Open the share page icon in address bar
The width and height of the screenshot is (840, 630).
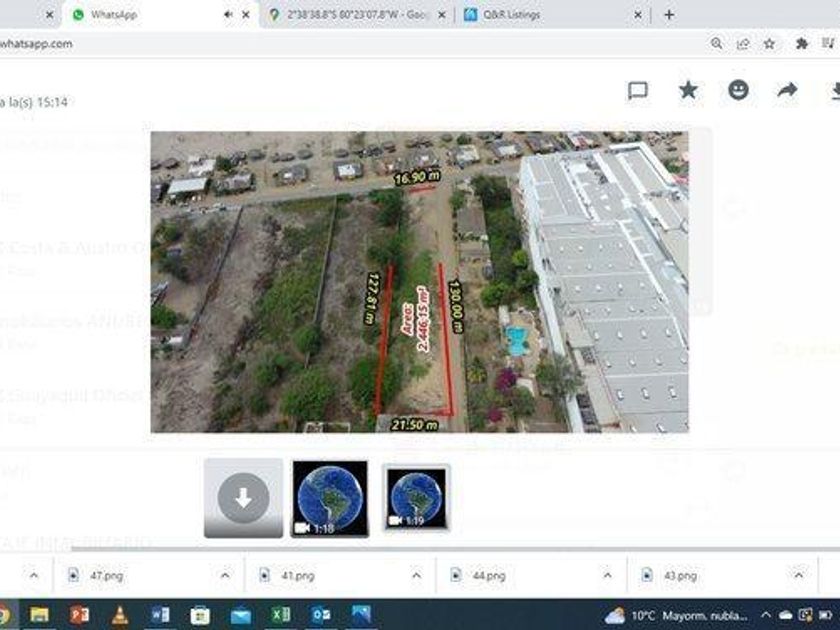click(743, 44)
